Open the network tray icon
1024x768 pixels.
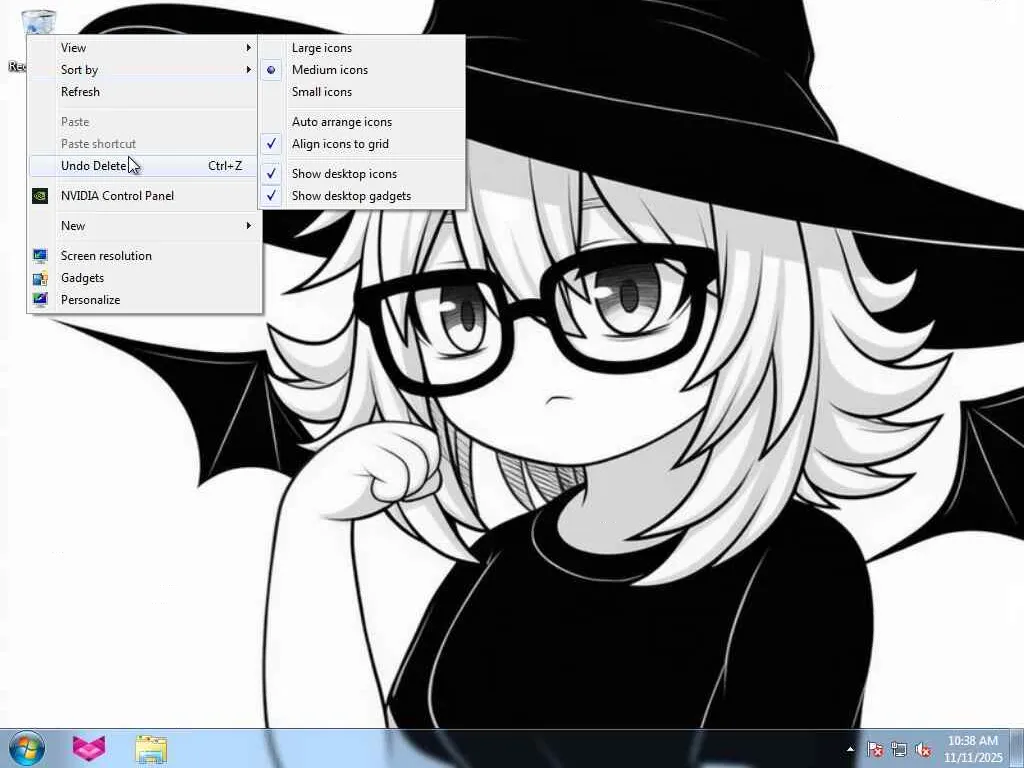(x=899, y=750)
